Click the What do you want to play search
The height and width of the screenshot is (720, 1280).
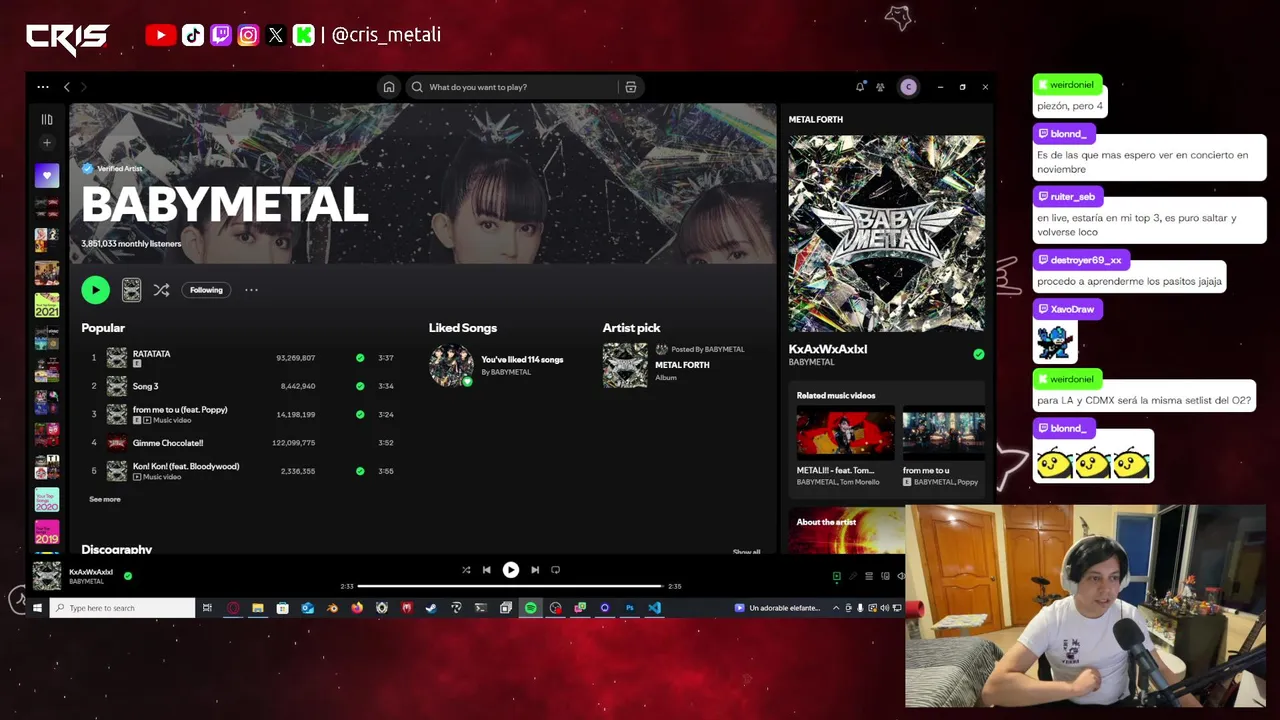pyautogui.click(x=511, y=87)
